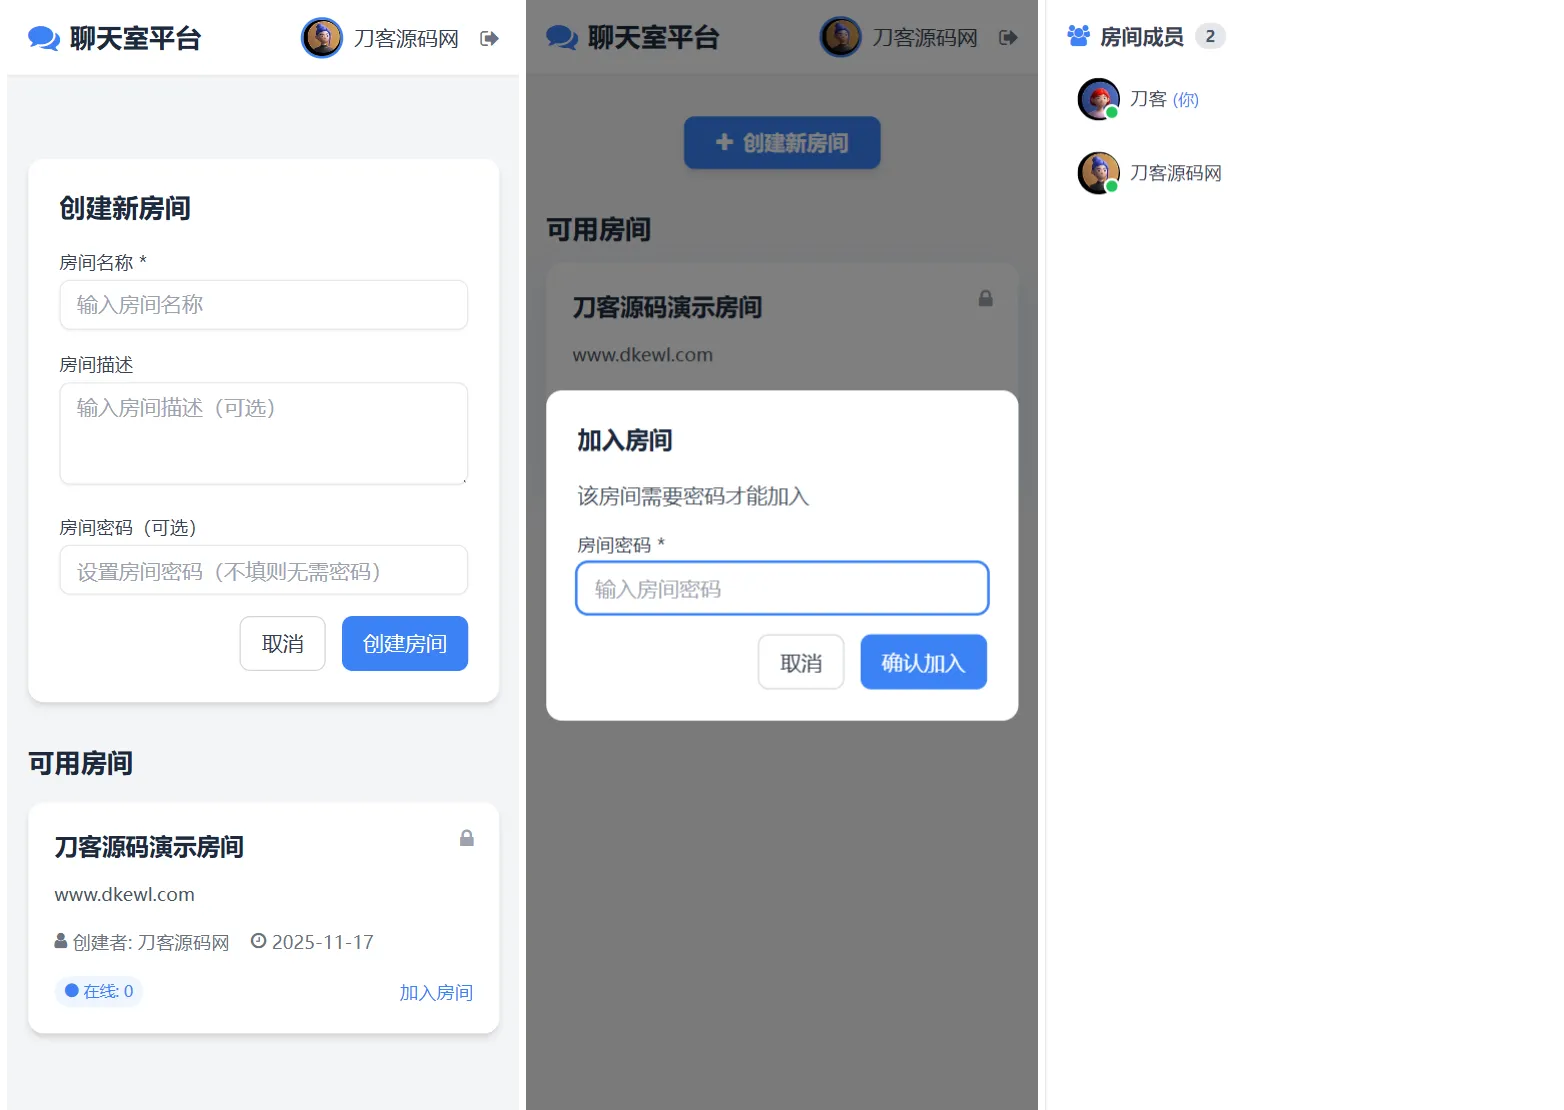Click the 在线: 0 online status badge
The height and width of the screenshot is (1110, 1564).
(x=99, y=991)
